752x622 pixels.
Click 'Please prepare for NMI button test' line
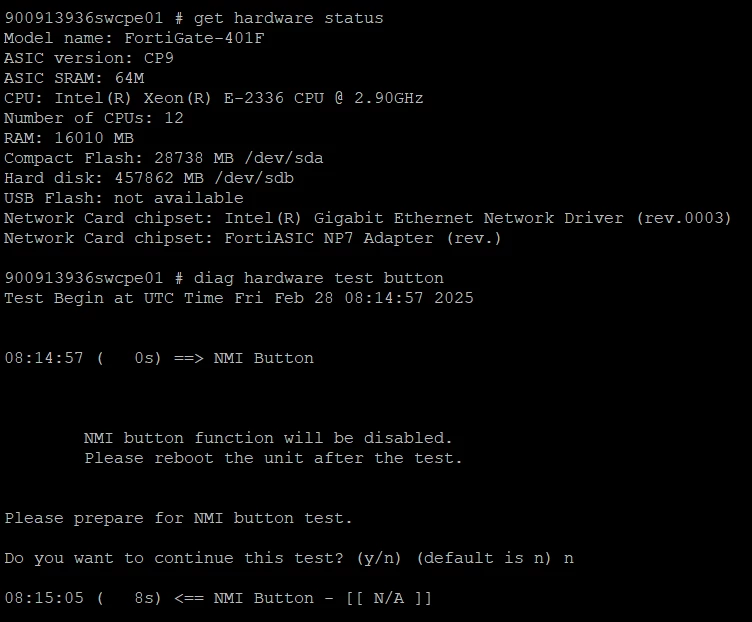[178, 518]
